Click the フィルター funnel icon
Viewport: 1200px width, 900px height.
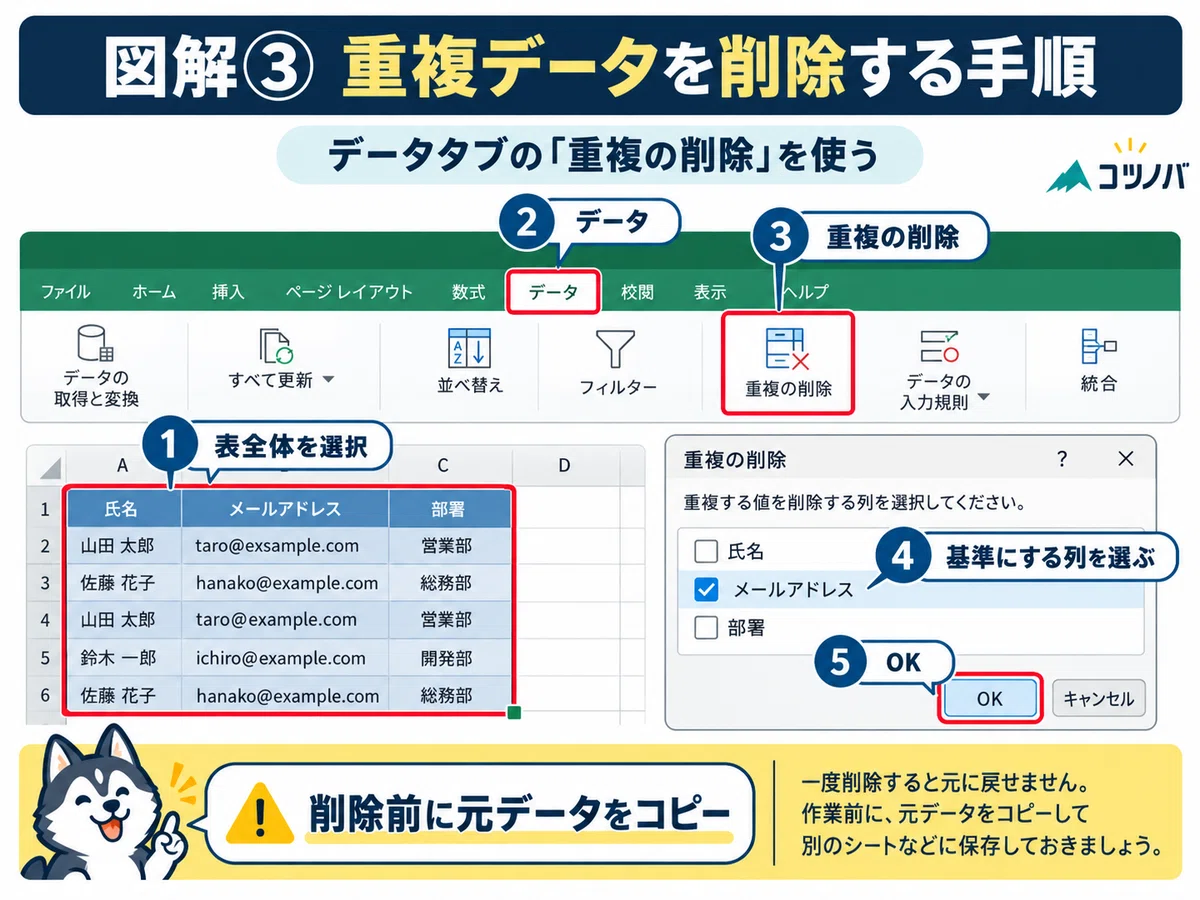point(616,349)
